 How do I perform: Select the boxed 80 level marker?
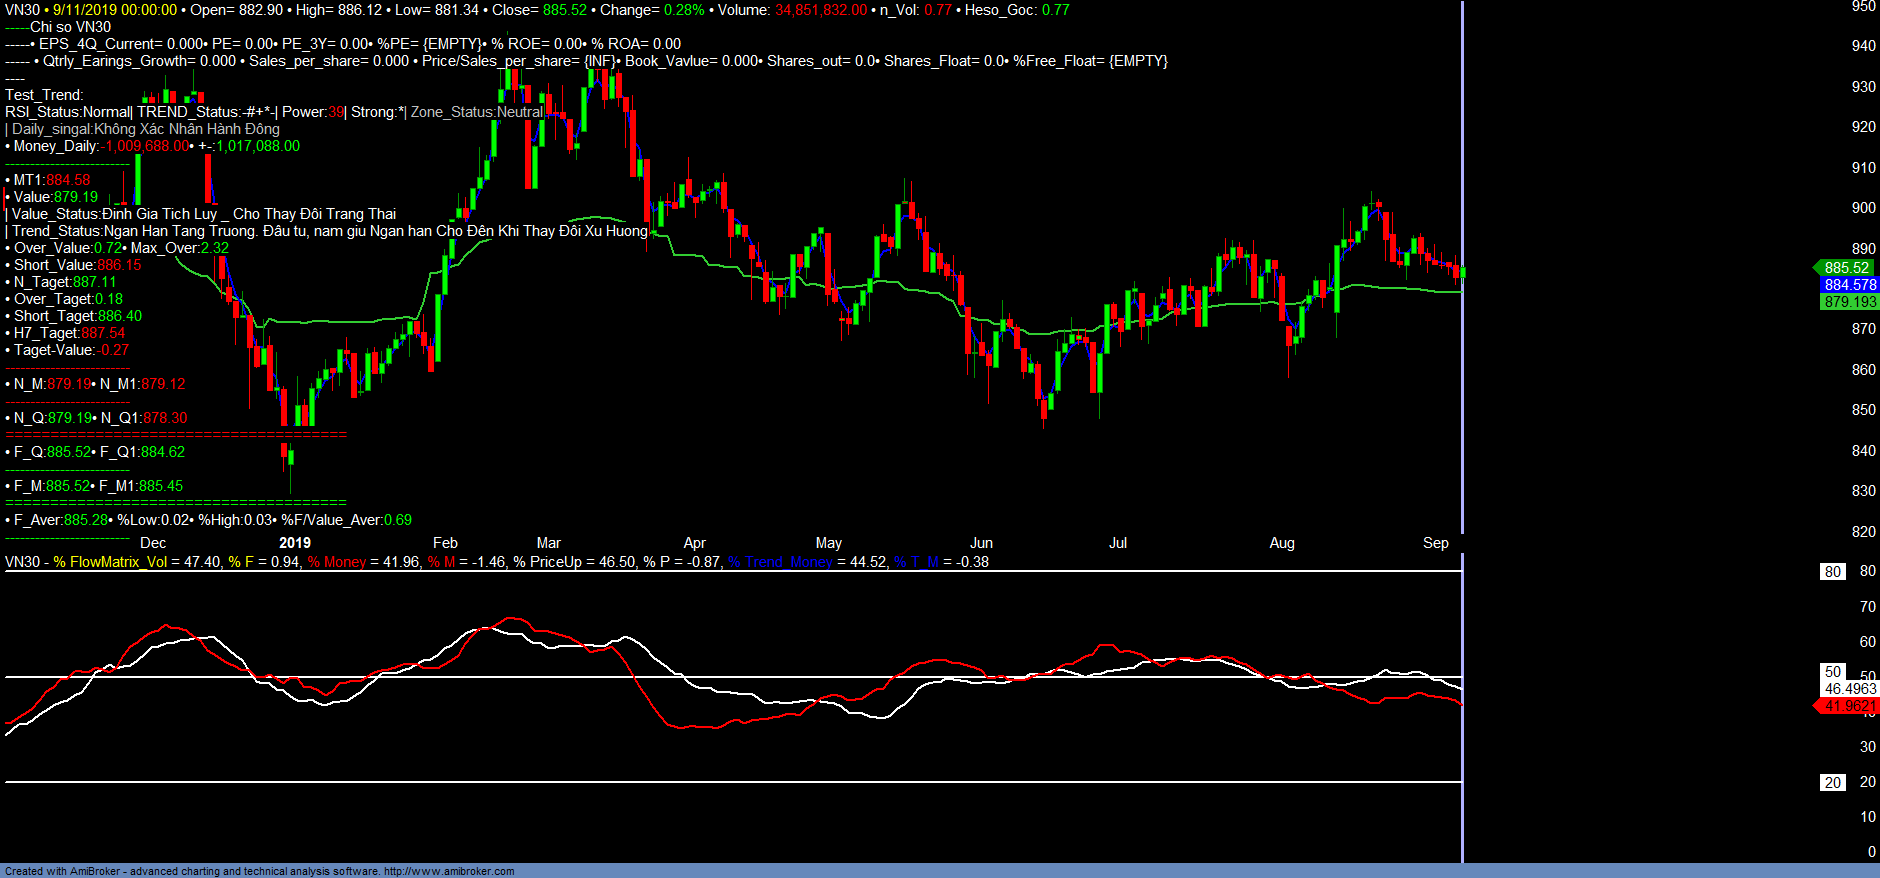click(1832, 572)
